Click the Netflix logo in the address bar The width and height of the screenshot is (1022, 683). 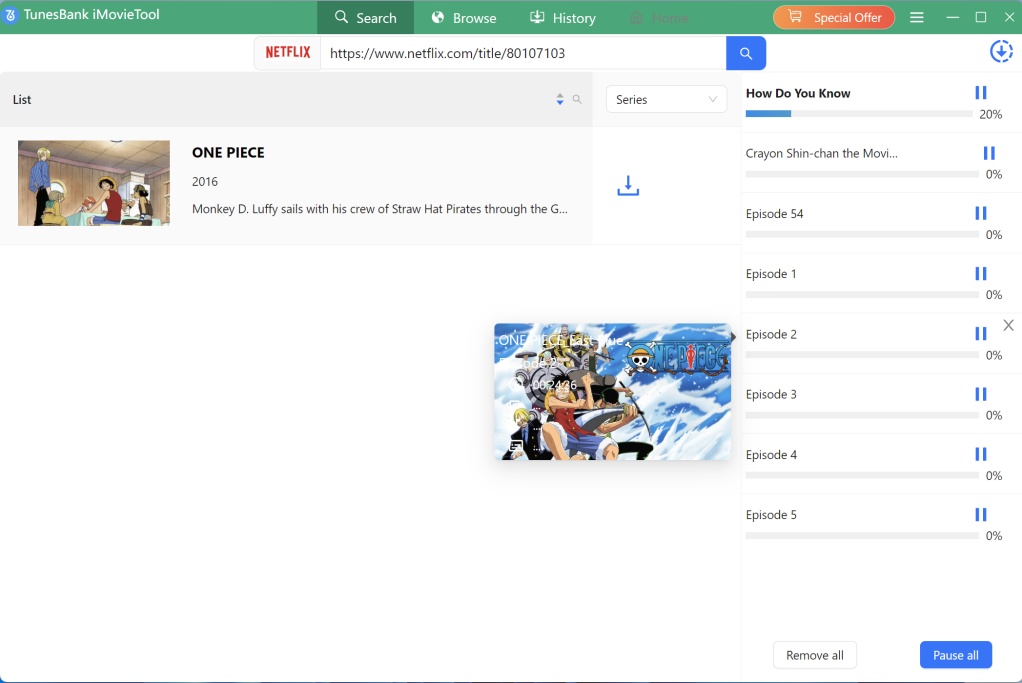[287, 52]
